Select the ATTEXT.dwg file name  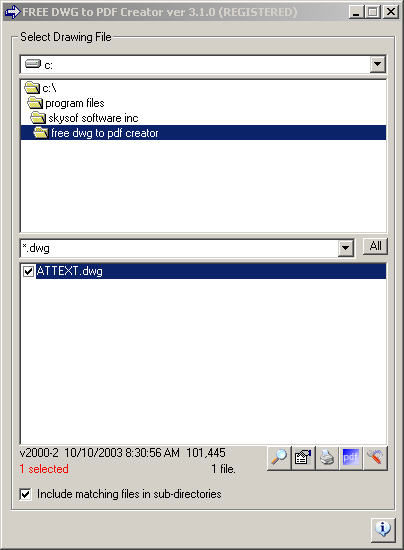(x=69, y=271)
